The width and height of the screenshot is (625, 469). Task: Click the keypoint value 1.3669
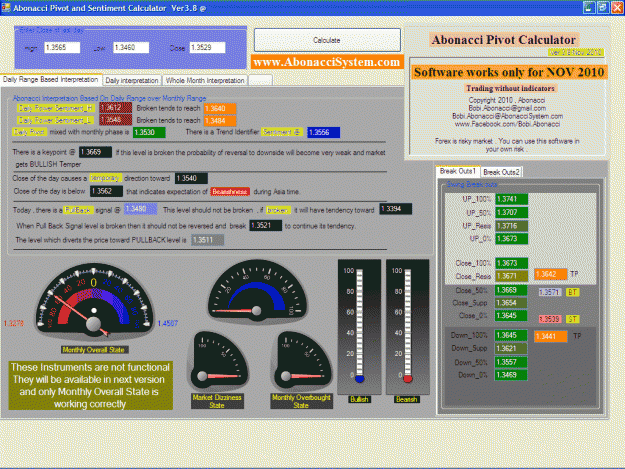pyautogui.click(x=95, y=152)
